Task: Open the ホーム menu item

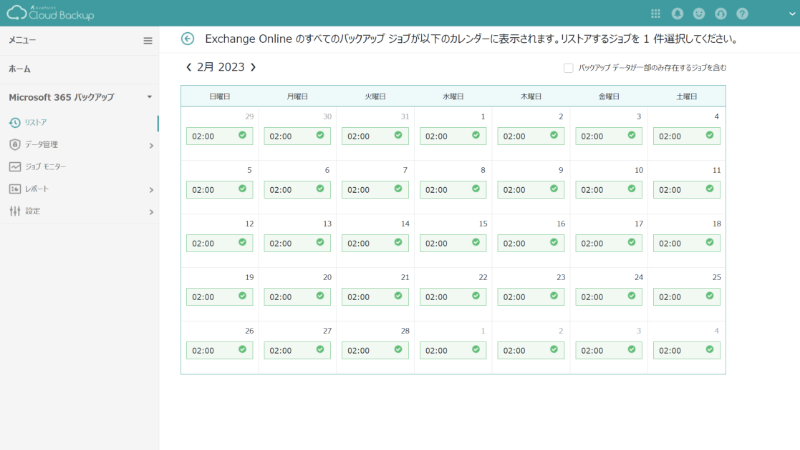Action: 19,69
